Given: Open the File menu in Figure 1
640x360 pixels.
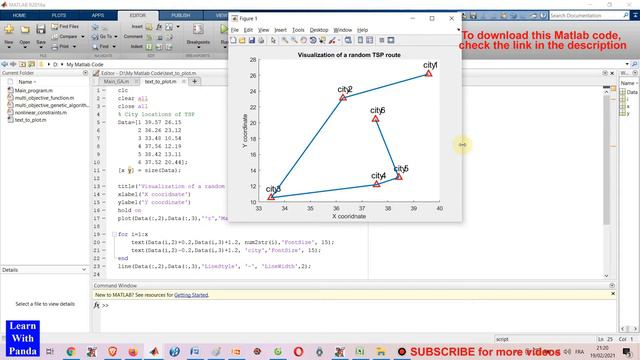Looking at the screenshot, I should click(x=234, y=30).
